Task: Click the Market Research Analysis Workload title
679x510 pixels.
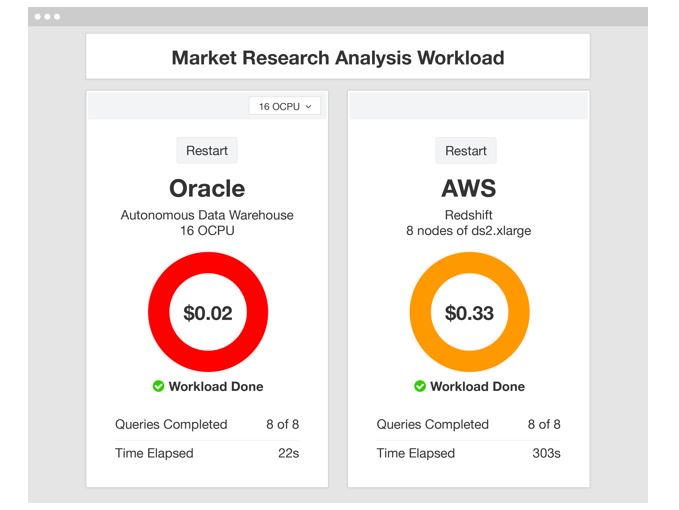Action: [x=338, y=58]
